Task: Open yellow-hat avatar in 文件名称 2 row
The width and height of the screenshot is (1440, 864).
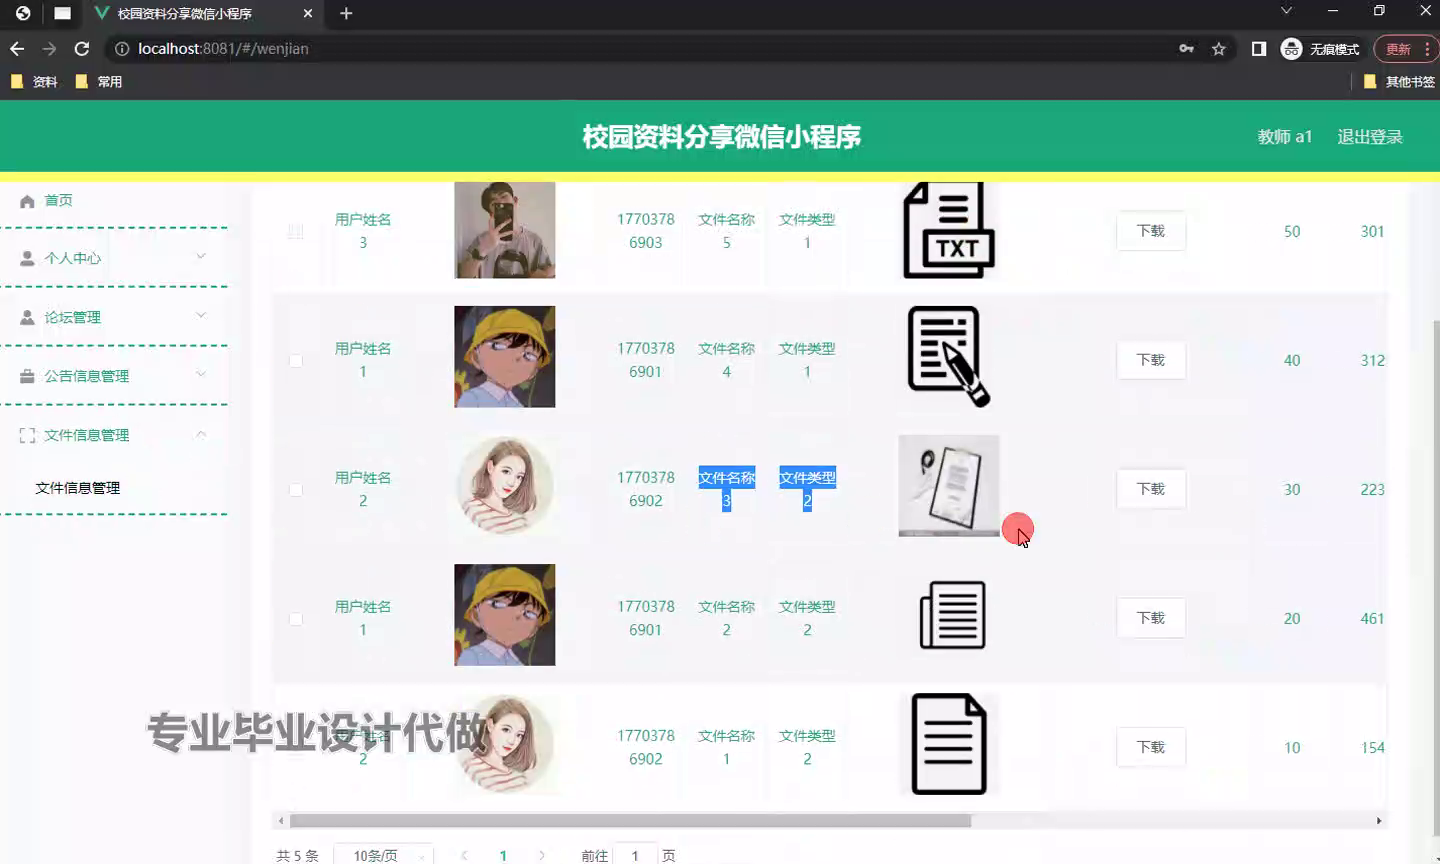Action: tap(505, 615)
